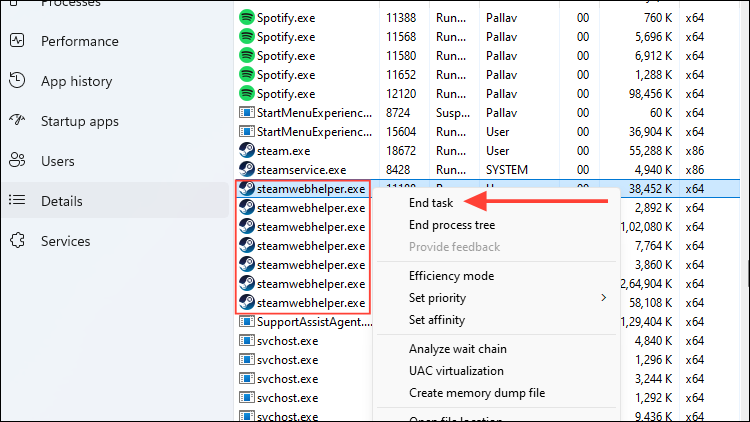This screenshot has width=750, height=422.
Task: Click svchost.exe icon with 4,840 K memory
Action: click(246, 341)
